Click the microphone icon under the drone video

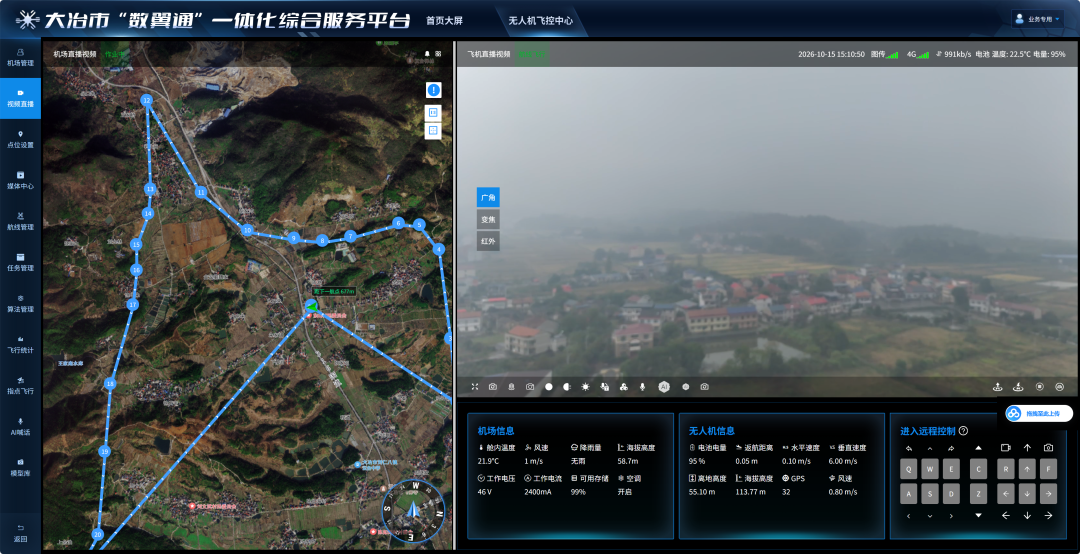pyautogui.click(x=643, y=387)
